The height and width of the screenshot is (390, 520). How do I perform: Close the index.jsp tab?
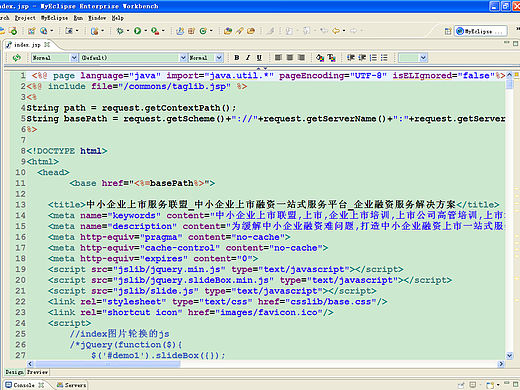[47, 44]
